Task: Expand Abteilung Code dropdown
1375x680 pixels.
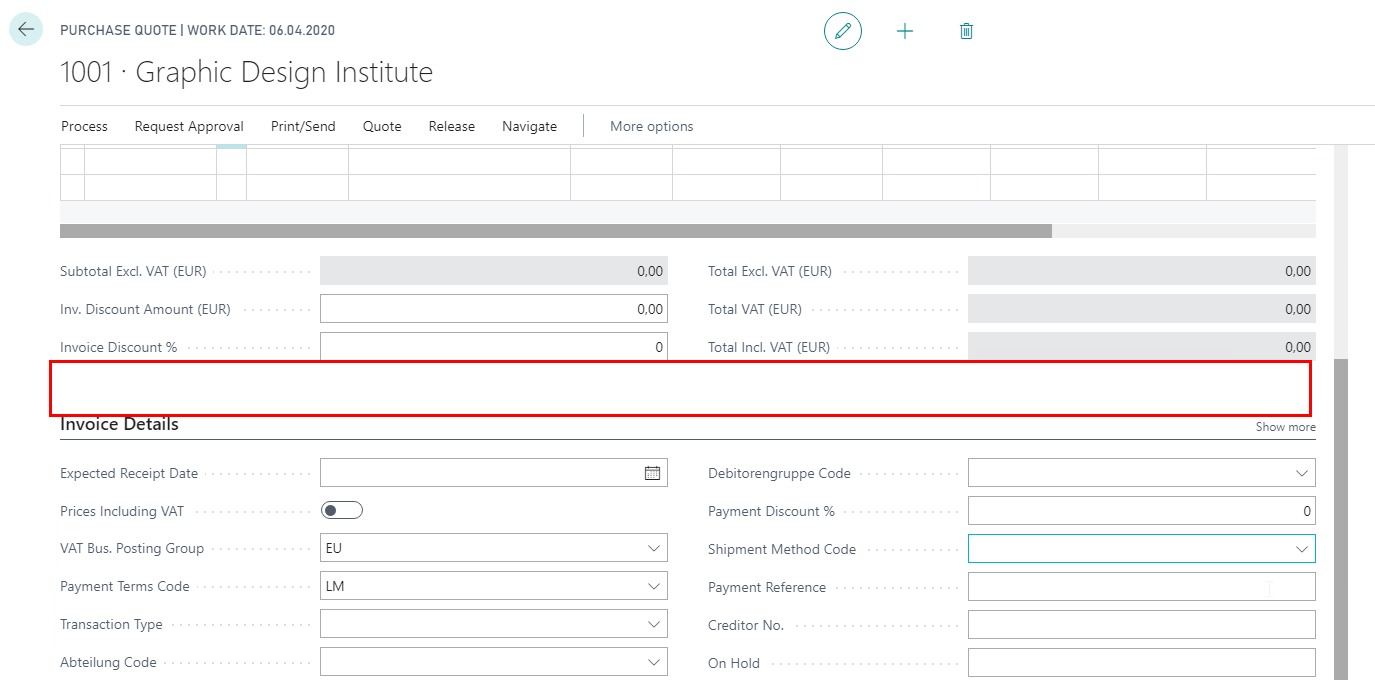Action: 654,663
